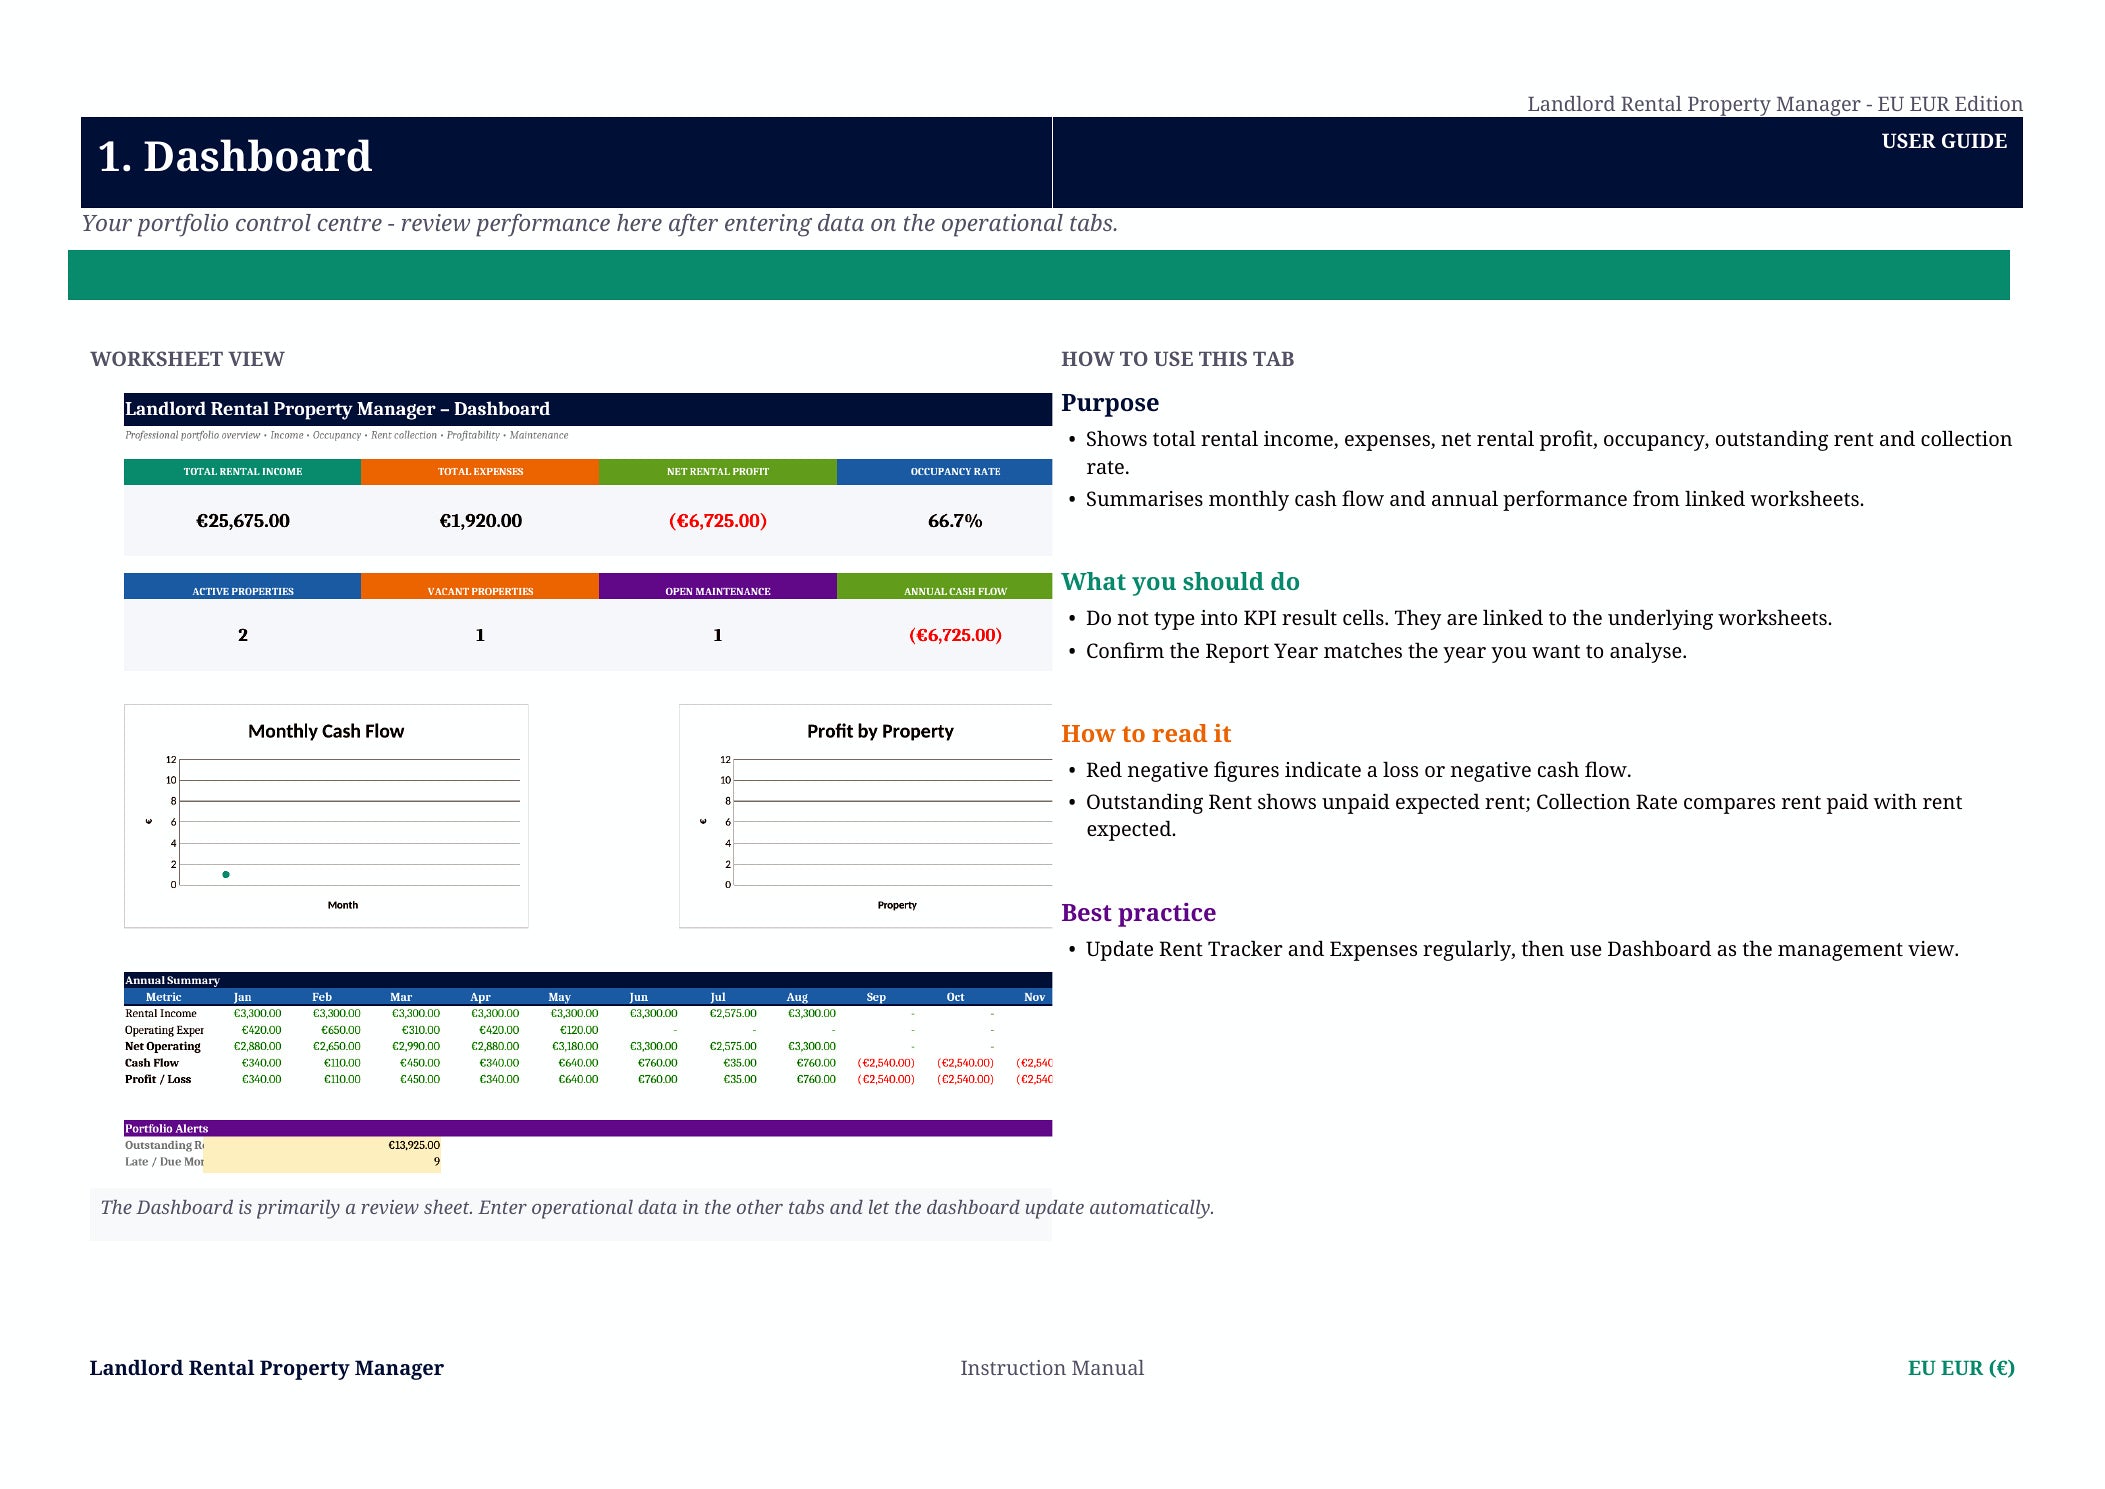Click the 'Profit / Loss' row label

(158, 1079)
